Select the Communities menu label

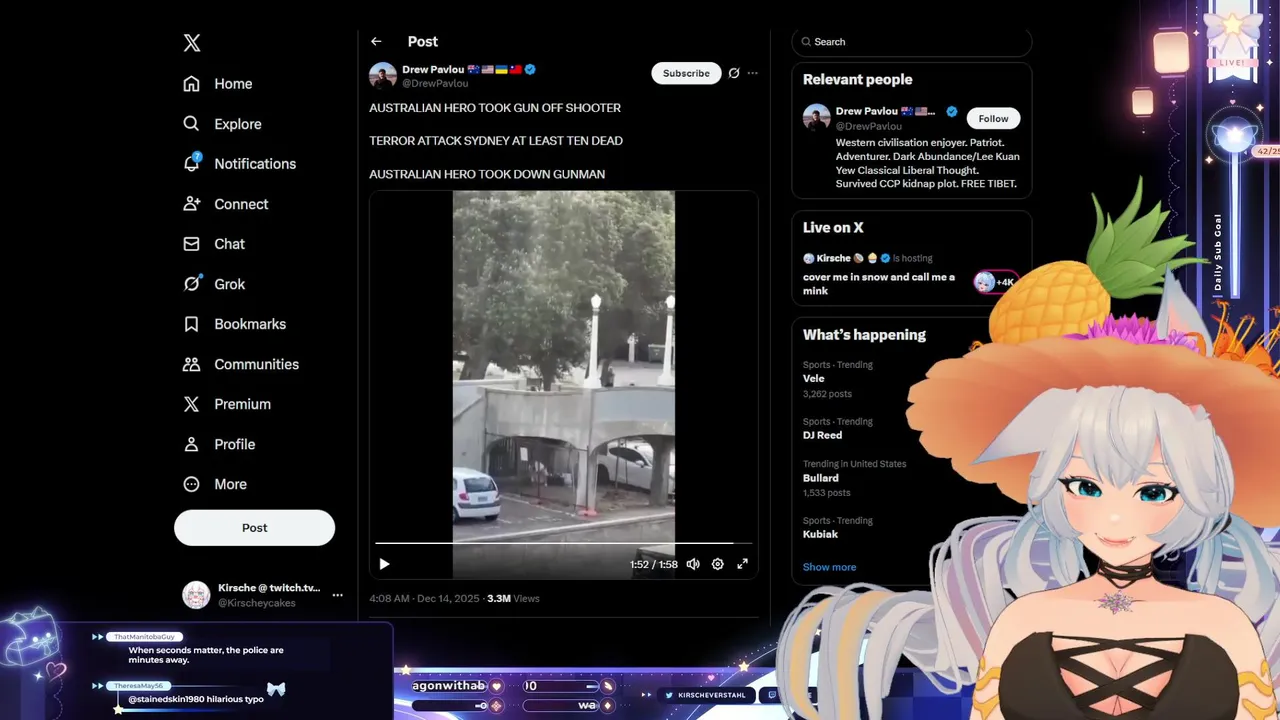(256, 364)
